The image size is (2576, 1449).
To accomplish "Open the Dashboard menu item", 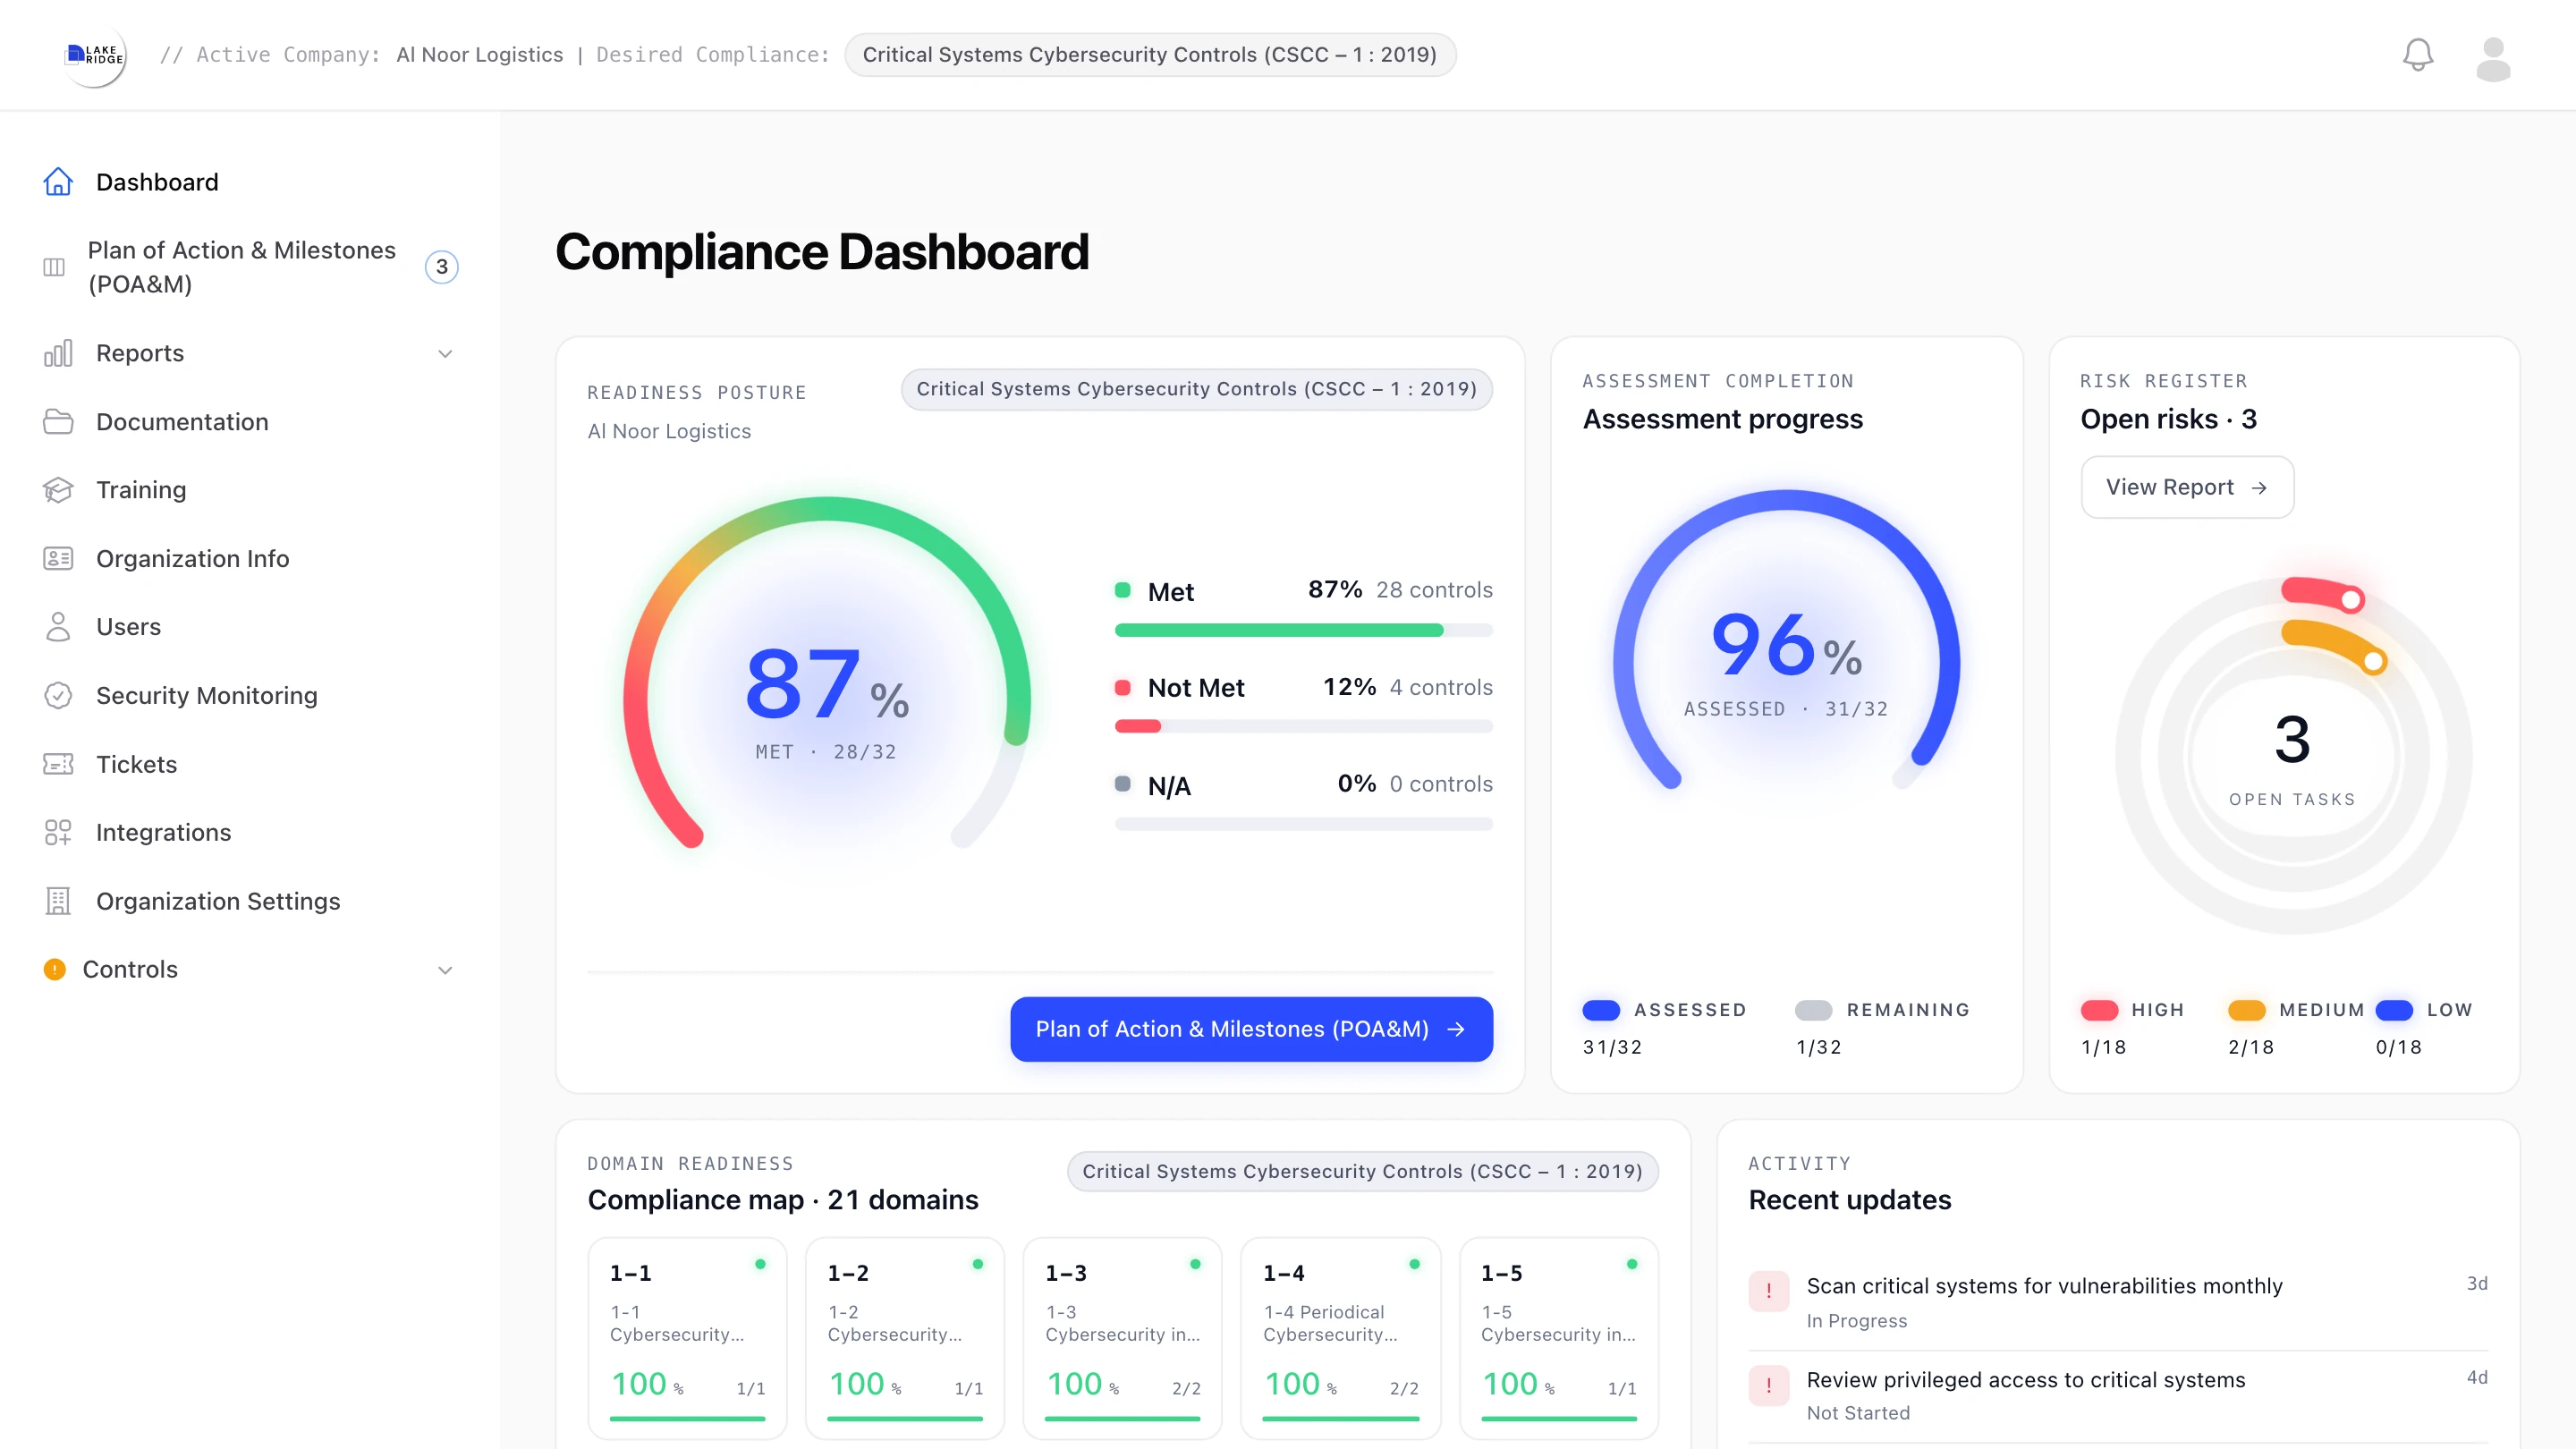I will click(249, 182).
